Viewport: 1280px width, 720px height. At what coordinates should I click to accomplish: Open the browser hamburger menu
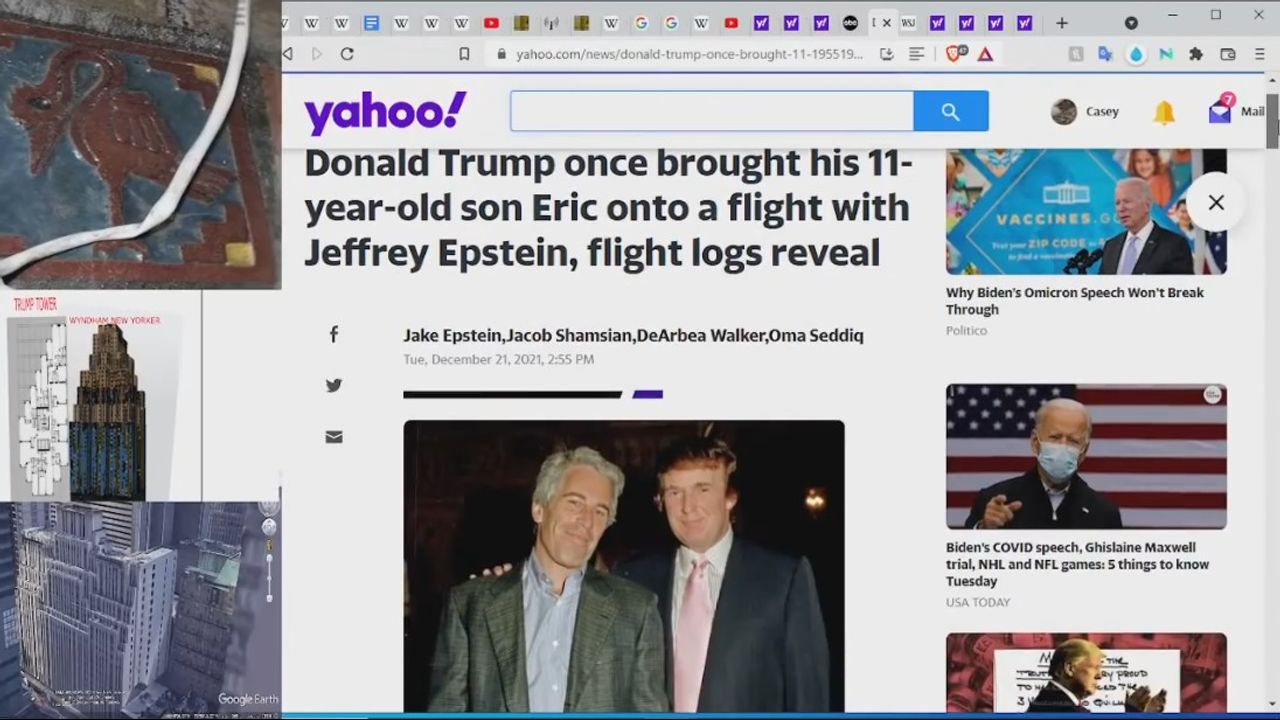(x=1258, y=54)
